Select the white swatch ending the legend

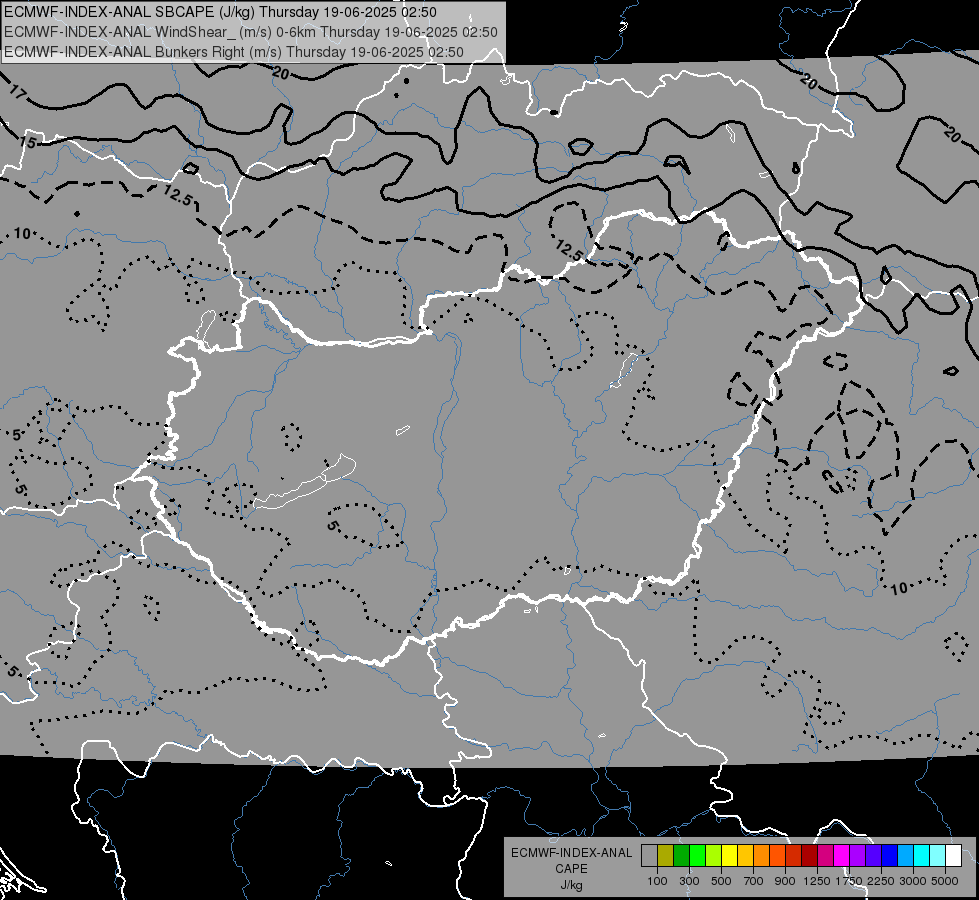click(953, 856)
